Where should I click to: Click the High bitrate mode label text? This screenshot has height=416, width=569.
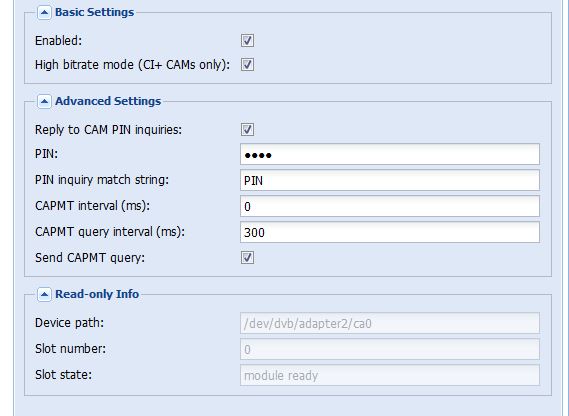pyautogui.click(x=132, y=65)
